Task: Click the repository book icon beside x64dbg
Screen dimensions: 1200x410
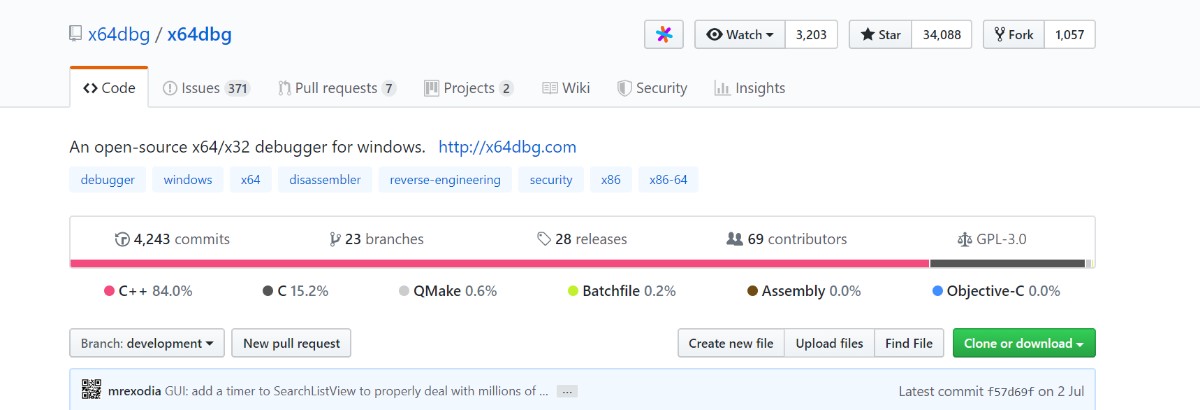Action: click(x=76, y=34)
